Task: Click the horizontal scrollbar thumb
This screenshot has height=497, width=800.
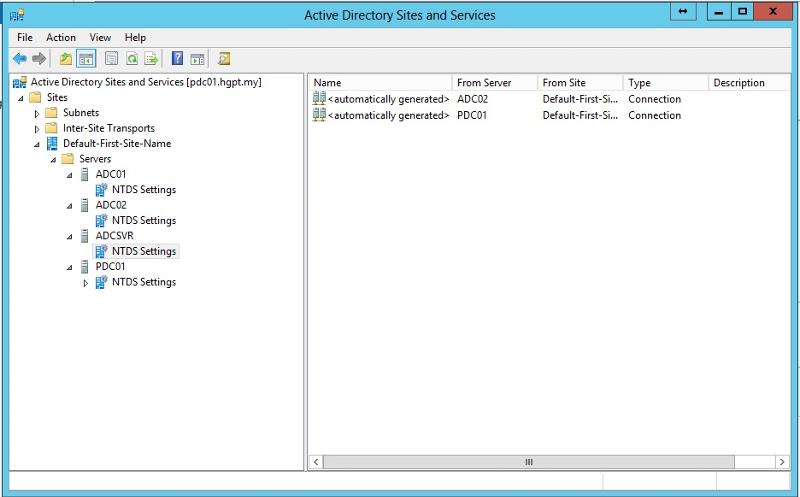Action: (x=529, y=462)
